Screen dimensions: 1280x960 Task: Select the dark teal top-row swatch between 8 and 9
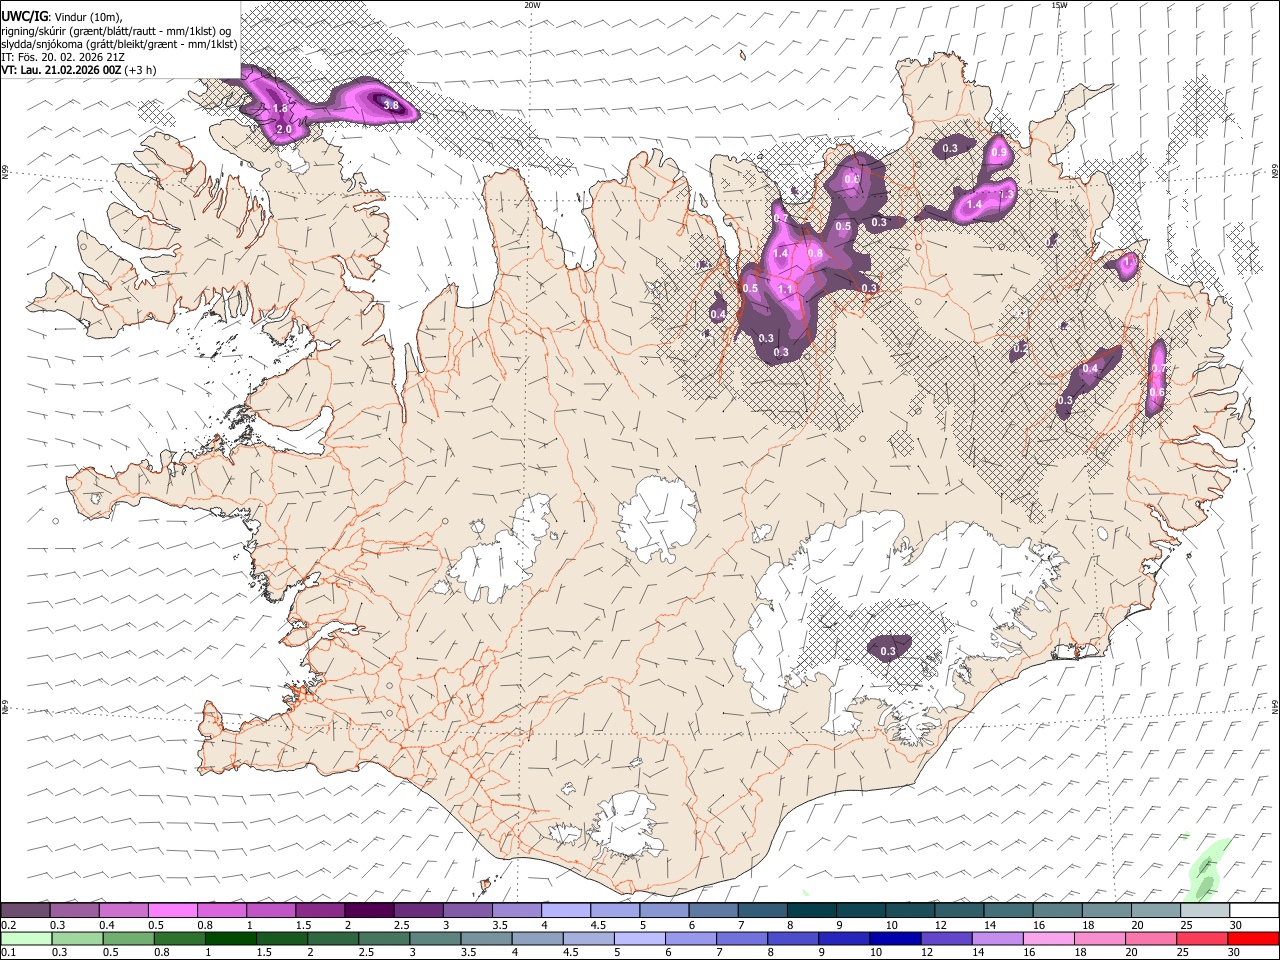pos(810,911)
